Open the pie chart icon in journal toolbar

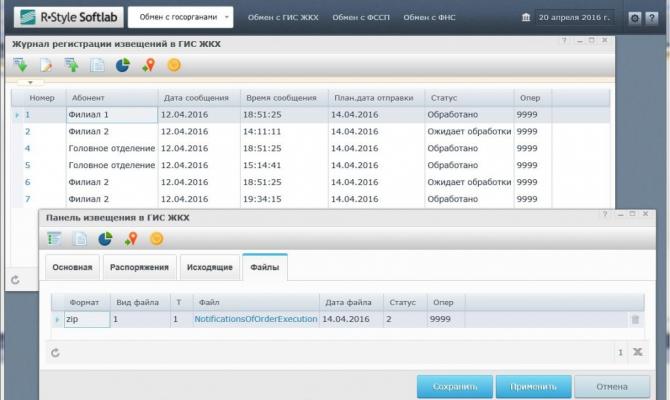click(123, 65)
